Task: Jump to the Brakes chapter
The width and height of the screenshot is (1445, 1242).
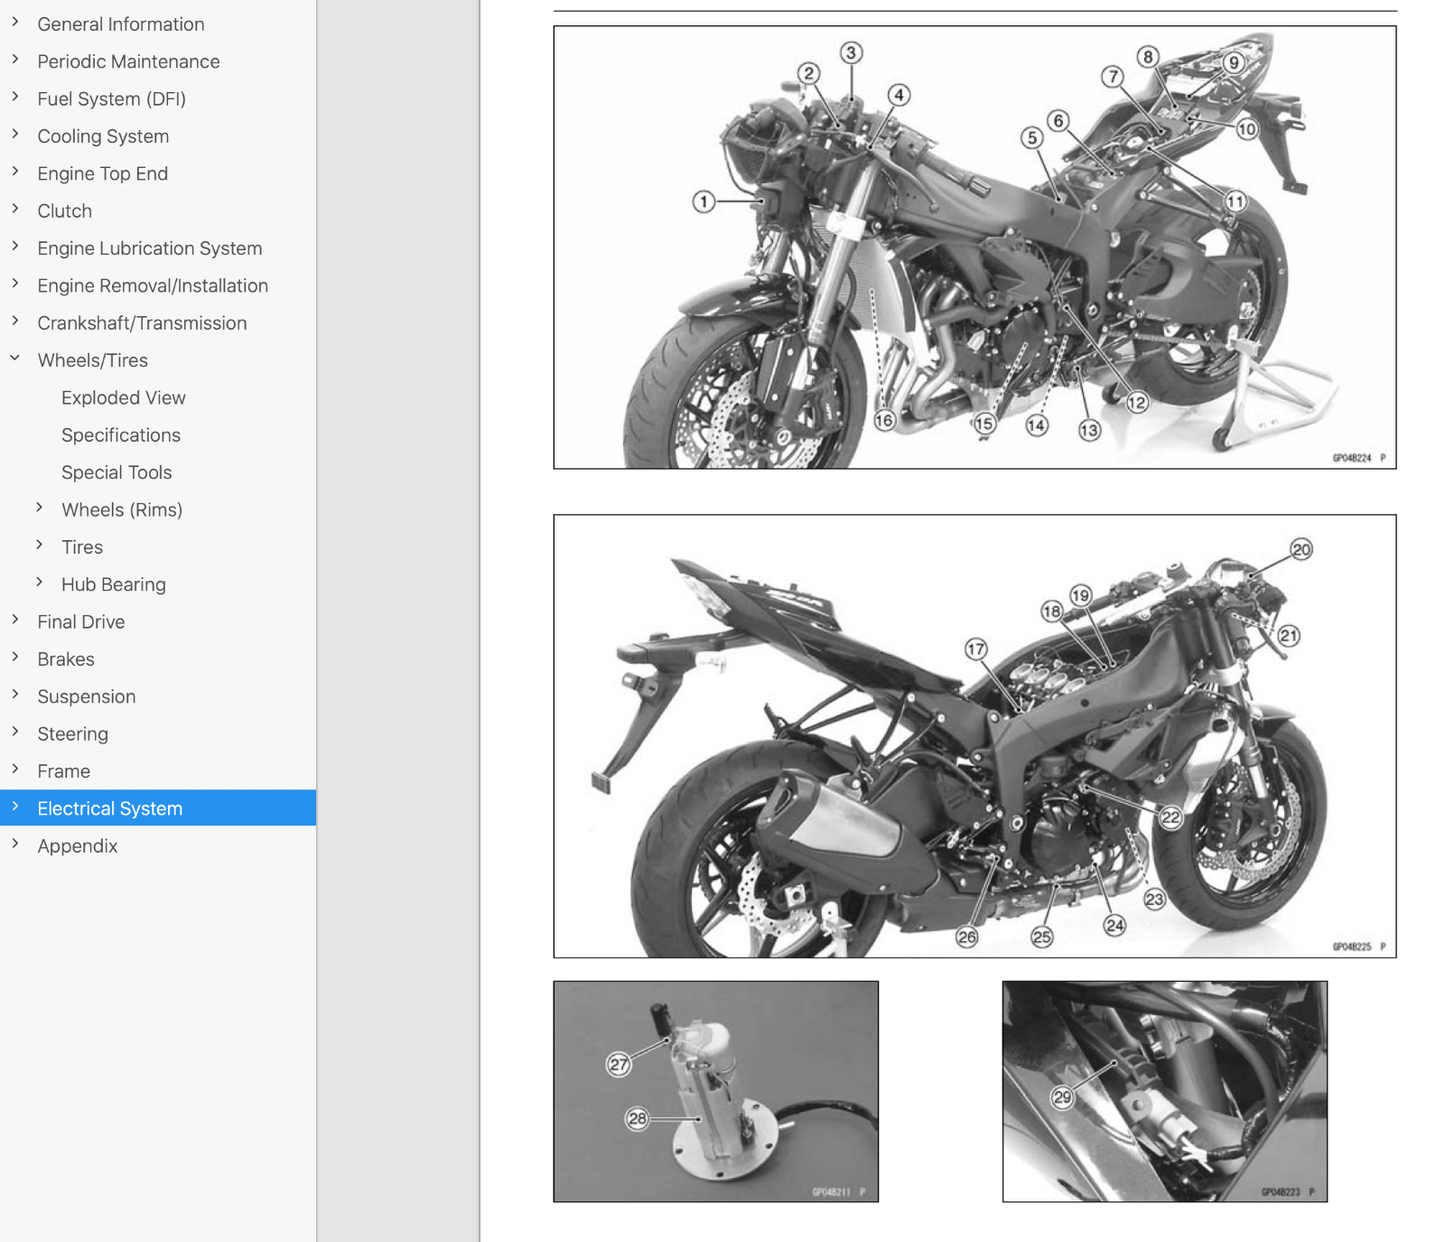Action: coord(66,659)
